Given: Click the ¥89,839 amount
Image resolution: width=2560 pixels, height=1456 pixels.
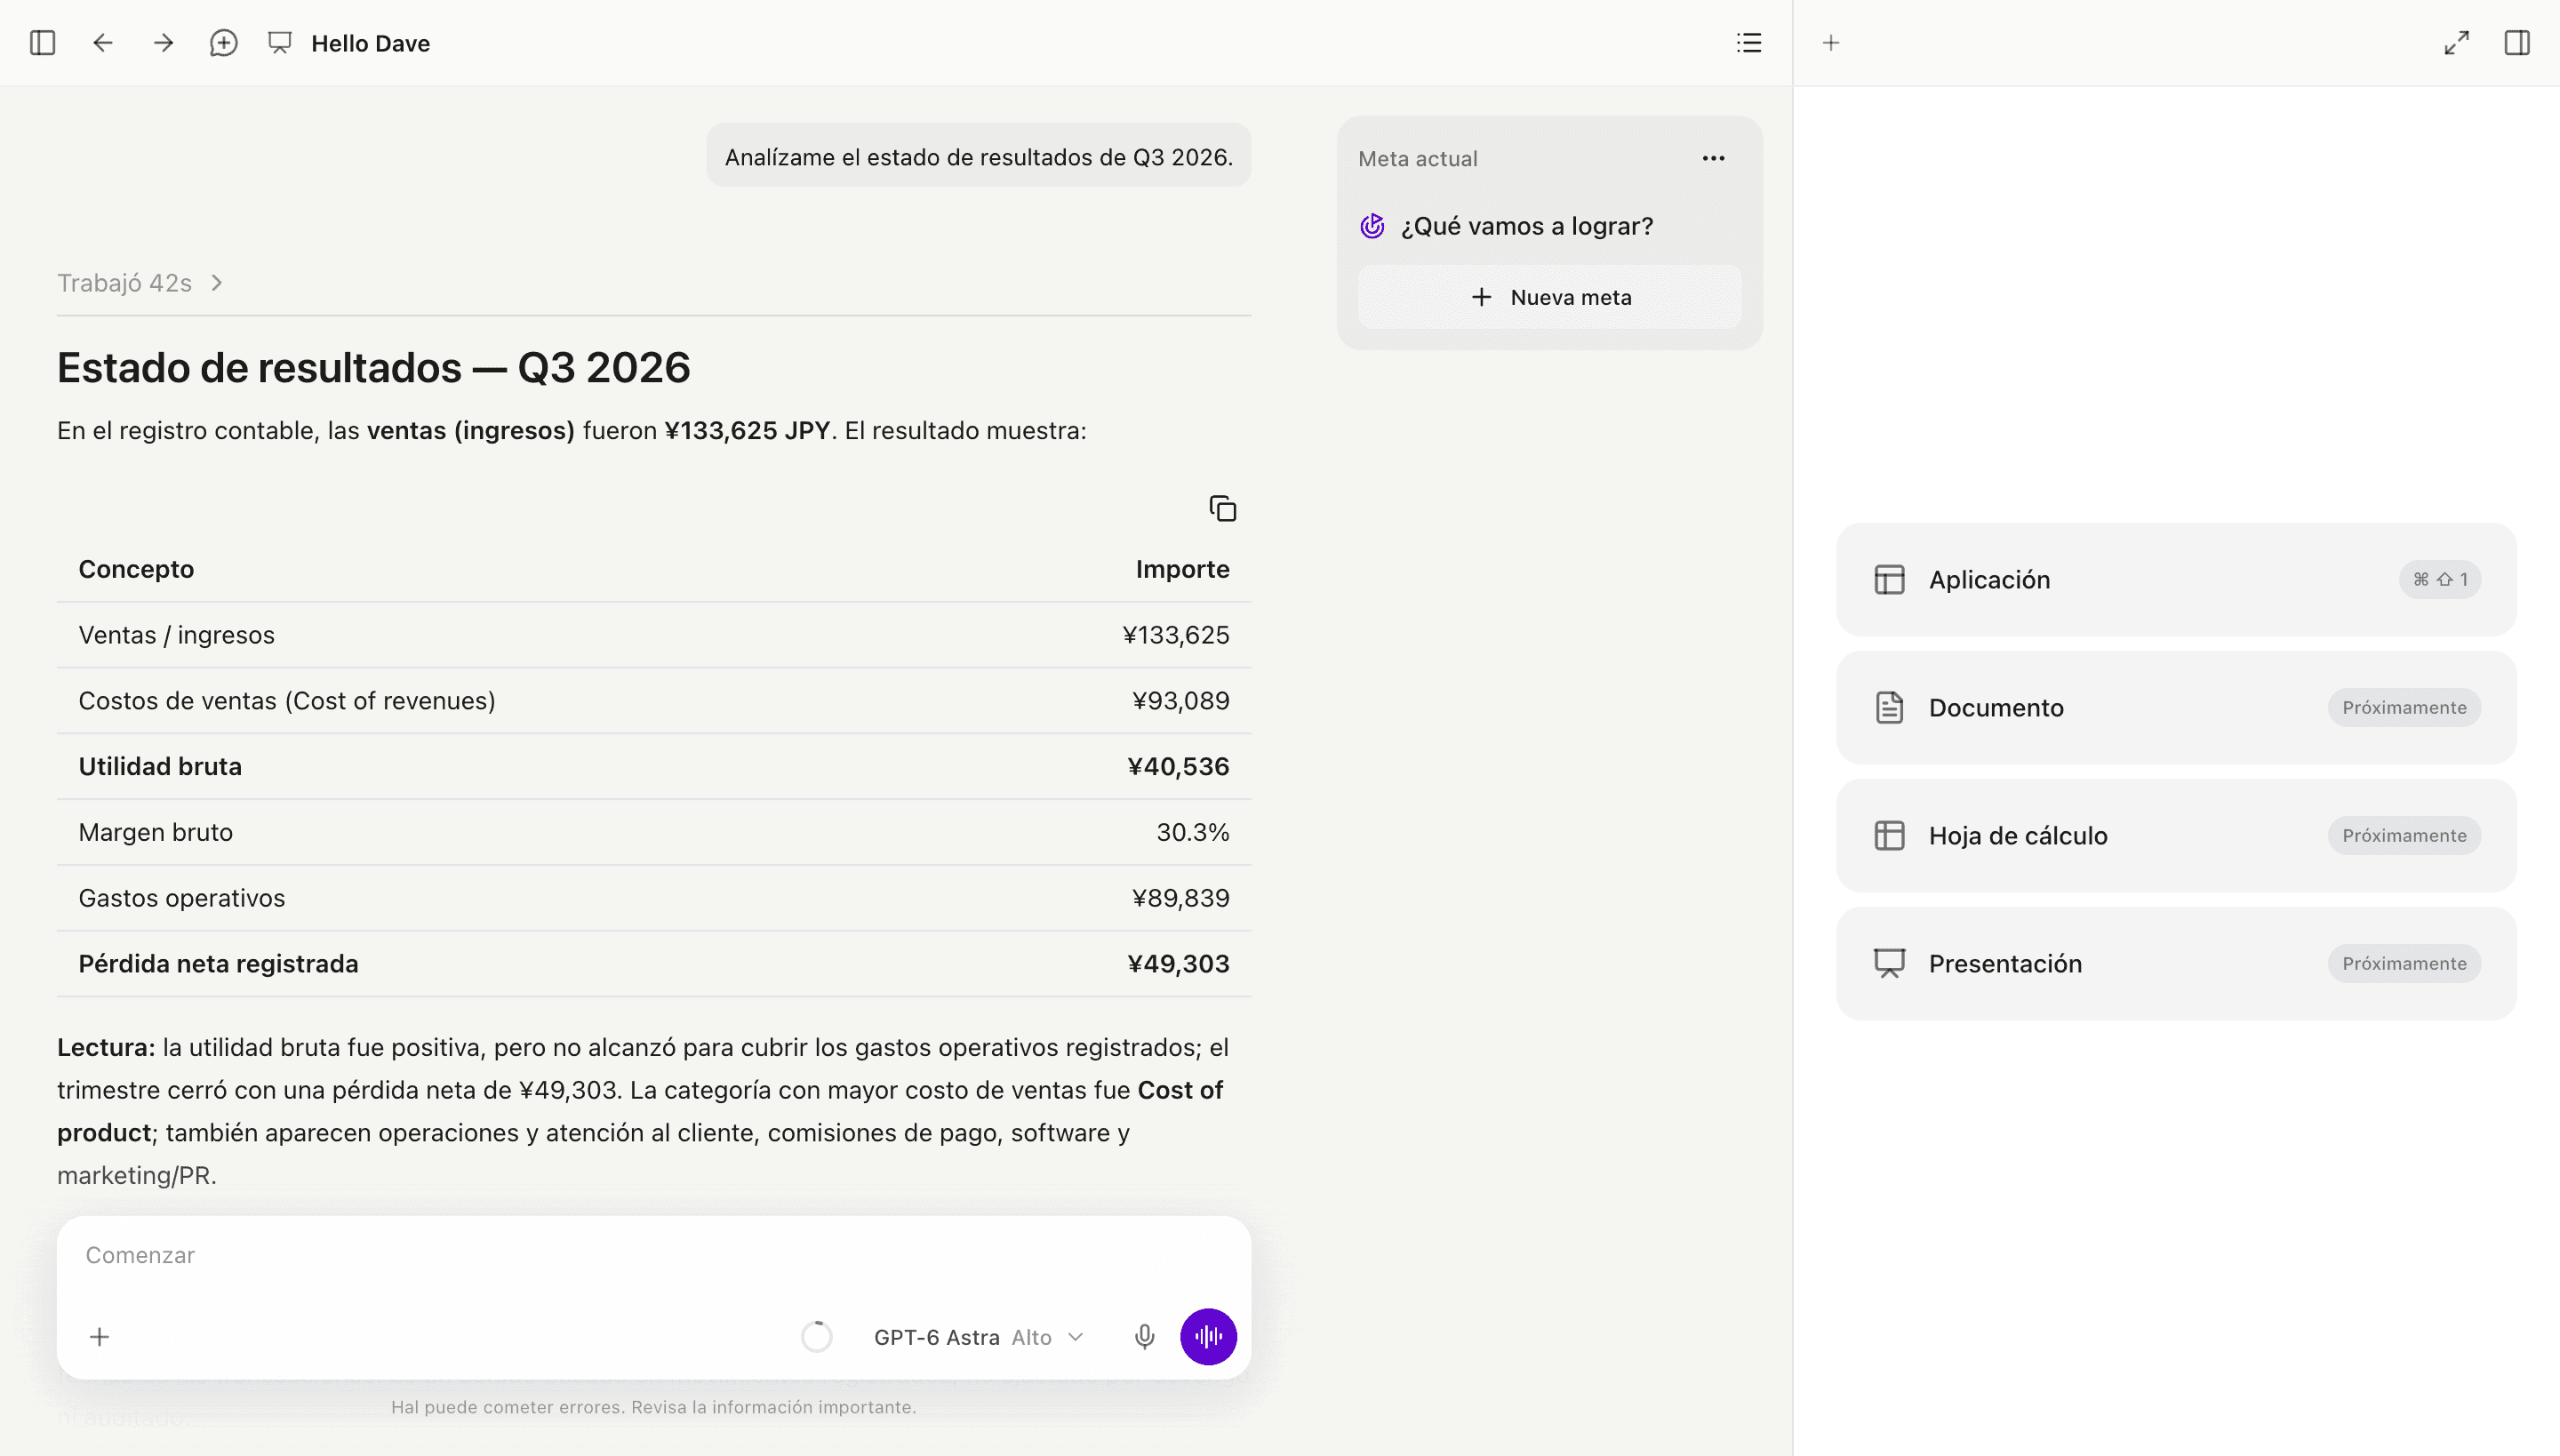Looking at the screenshot, I should point(1180,899).
